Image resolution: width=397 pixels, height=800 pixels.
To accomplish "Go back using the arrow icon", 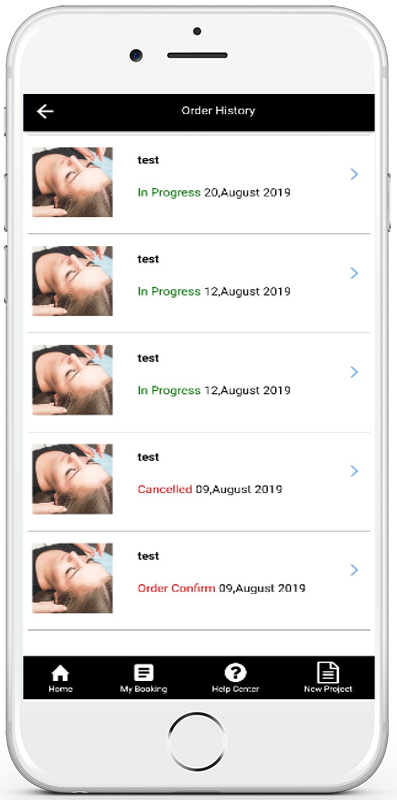I will (x=45, y=111).
